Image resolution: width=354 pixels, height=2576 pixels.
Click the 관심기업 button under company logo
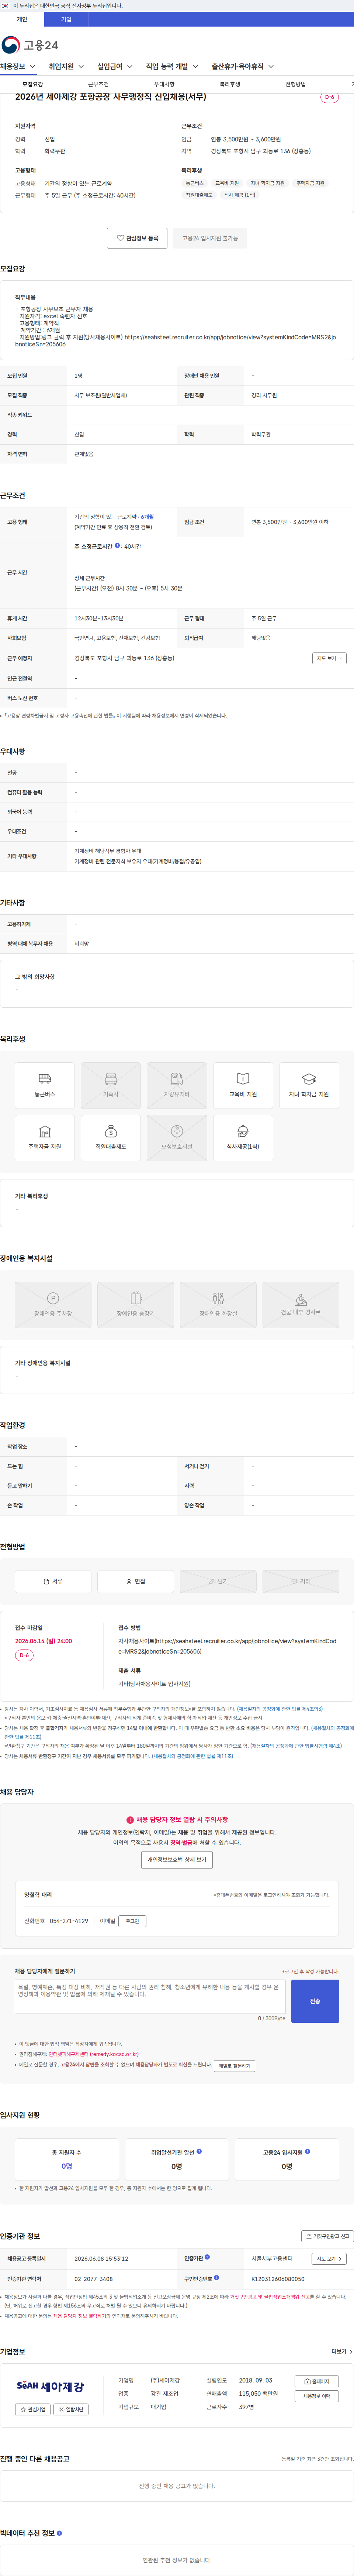[x=33, y=2410]
